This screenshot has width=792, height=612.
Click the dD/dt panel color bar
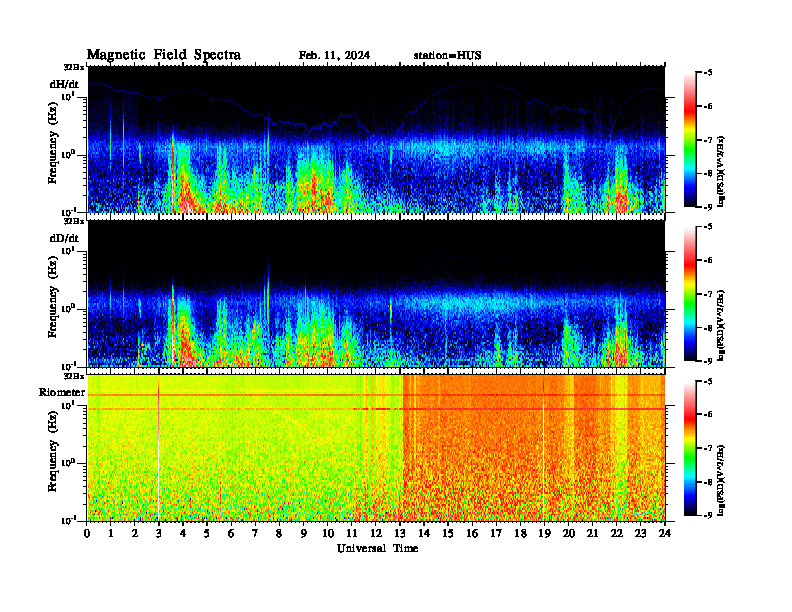tap(689, 294)
